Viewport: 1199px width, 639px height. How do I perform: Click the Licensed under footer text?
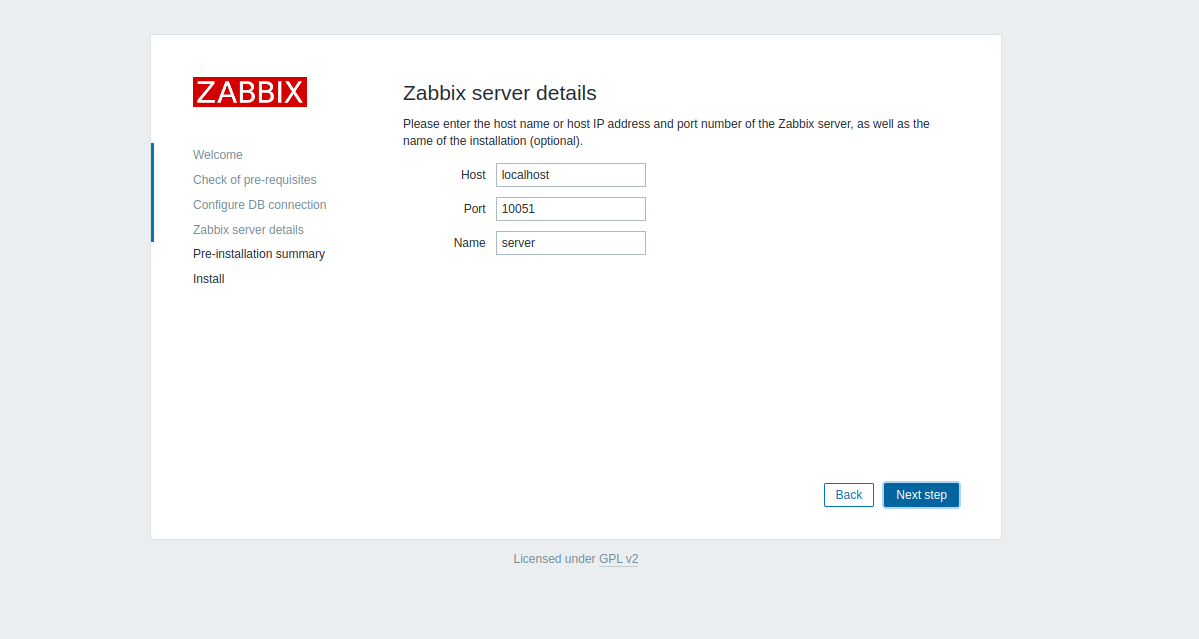click(554, 559)
